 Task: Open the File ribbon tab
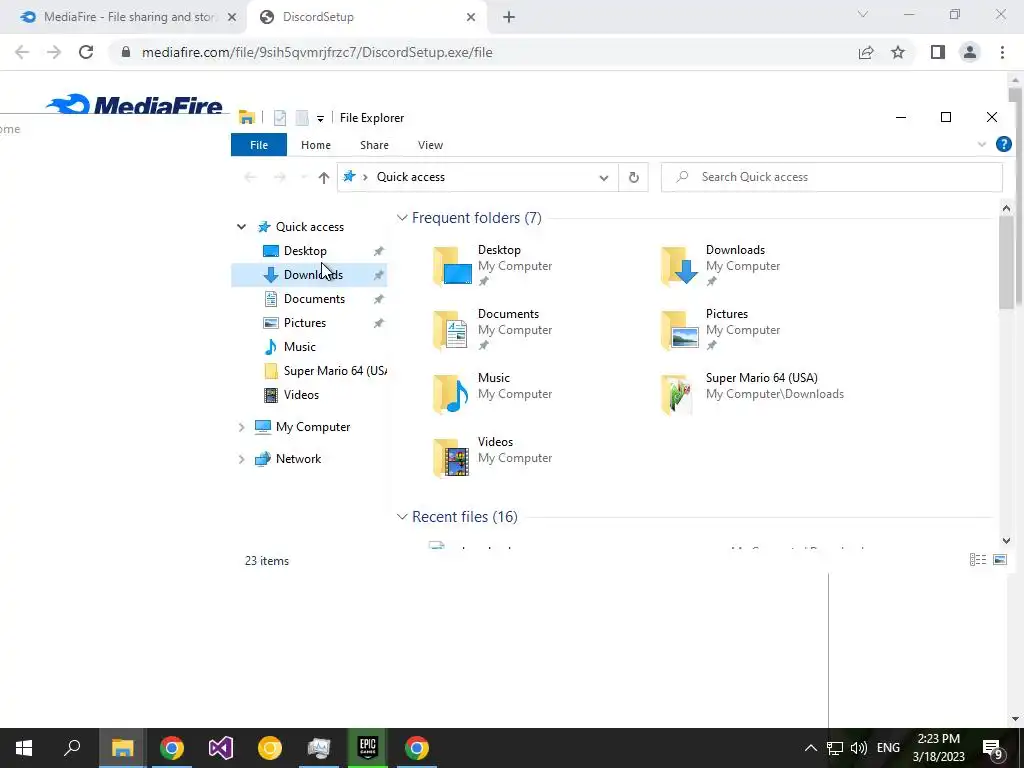pos(259,145)
